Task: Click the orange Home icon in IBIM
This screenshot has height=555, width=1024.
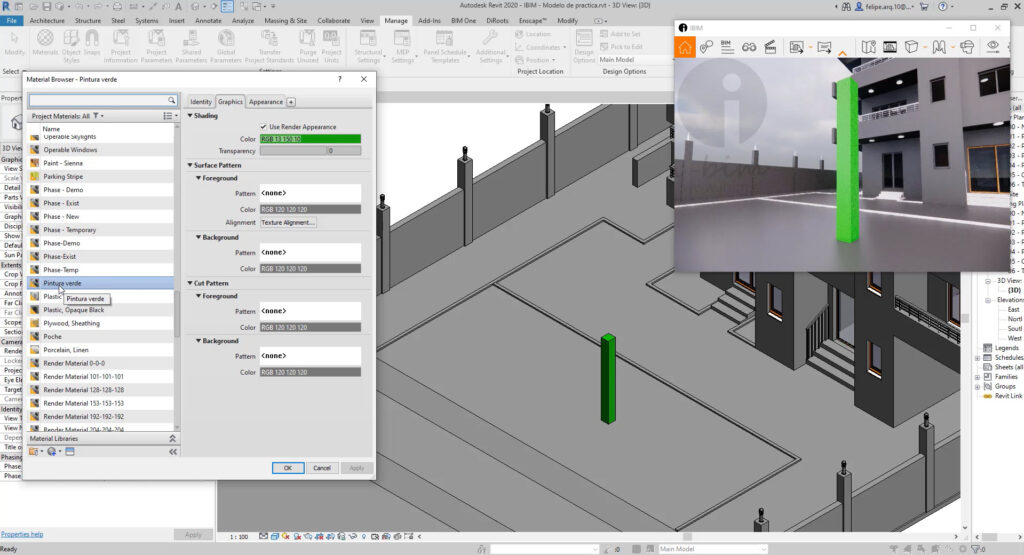Action: [685, 47]
